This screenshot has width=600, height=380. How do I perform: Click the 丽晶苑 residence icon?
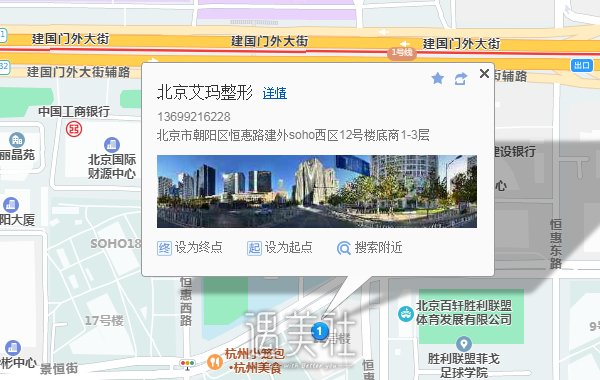click(x=16, y=140)
